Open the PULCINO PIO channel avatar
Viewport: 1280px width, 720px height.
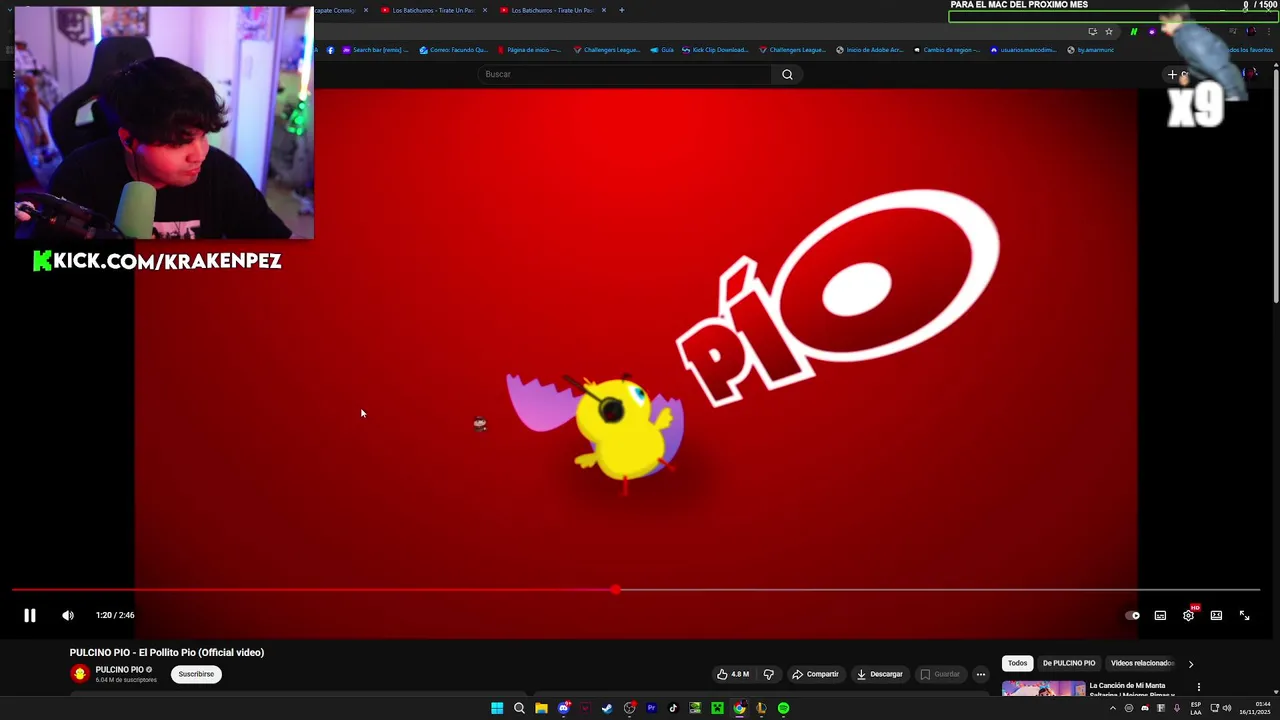[x=80, y=673]
